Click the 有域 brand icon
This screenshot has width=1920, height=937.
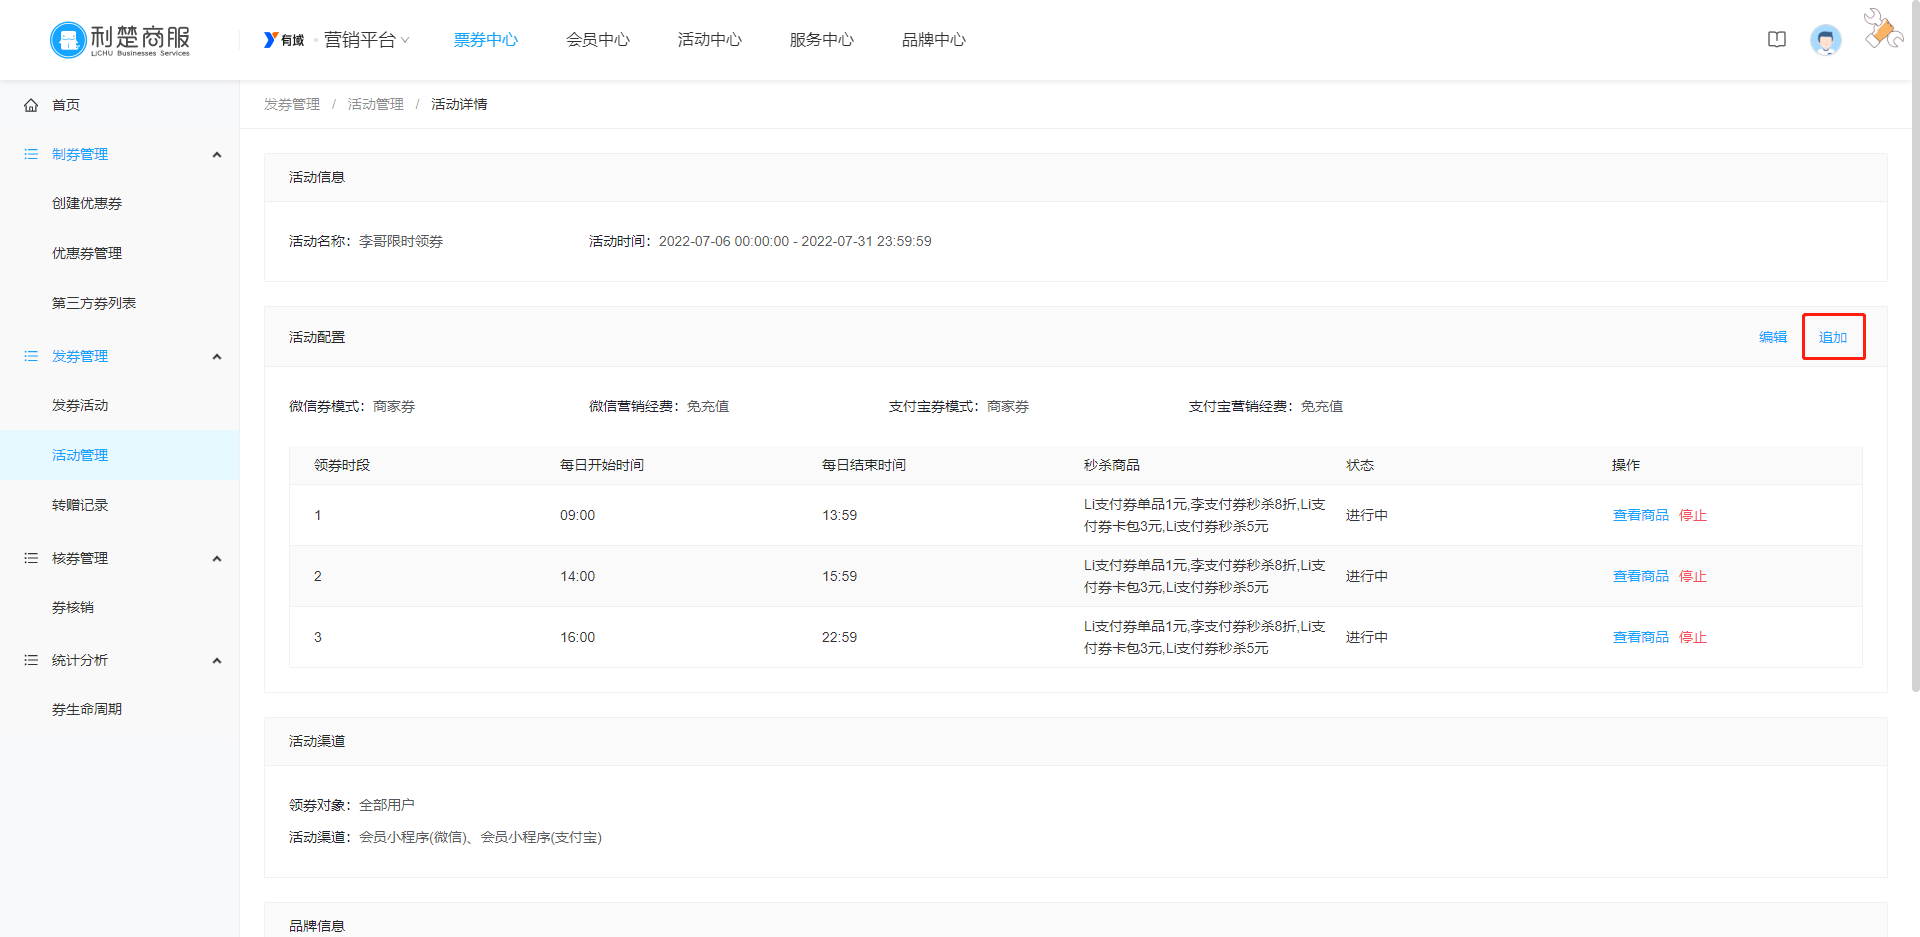pyautogui.click(x=283, y=40)
